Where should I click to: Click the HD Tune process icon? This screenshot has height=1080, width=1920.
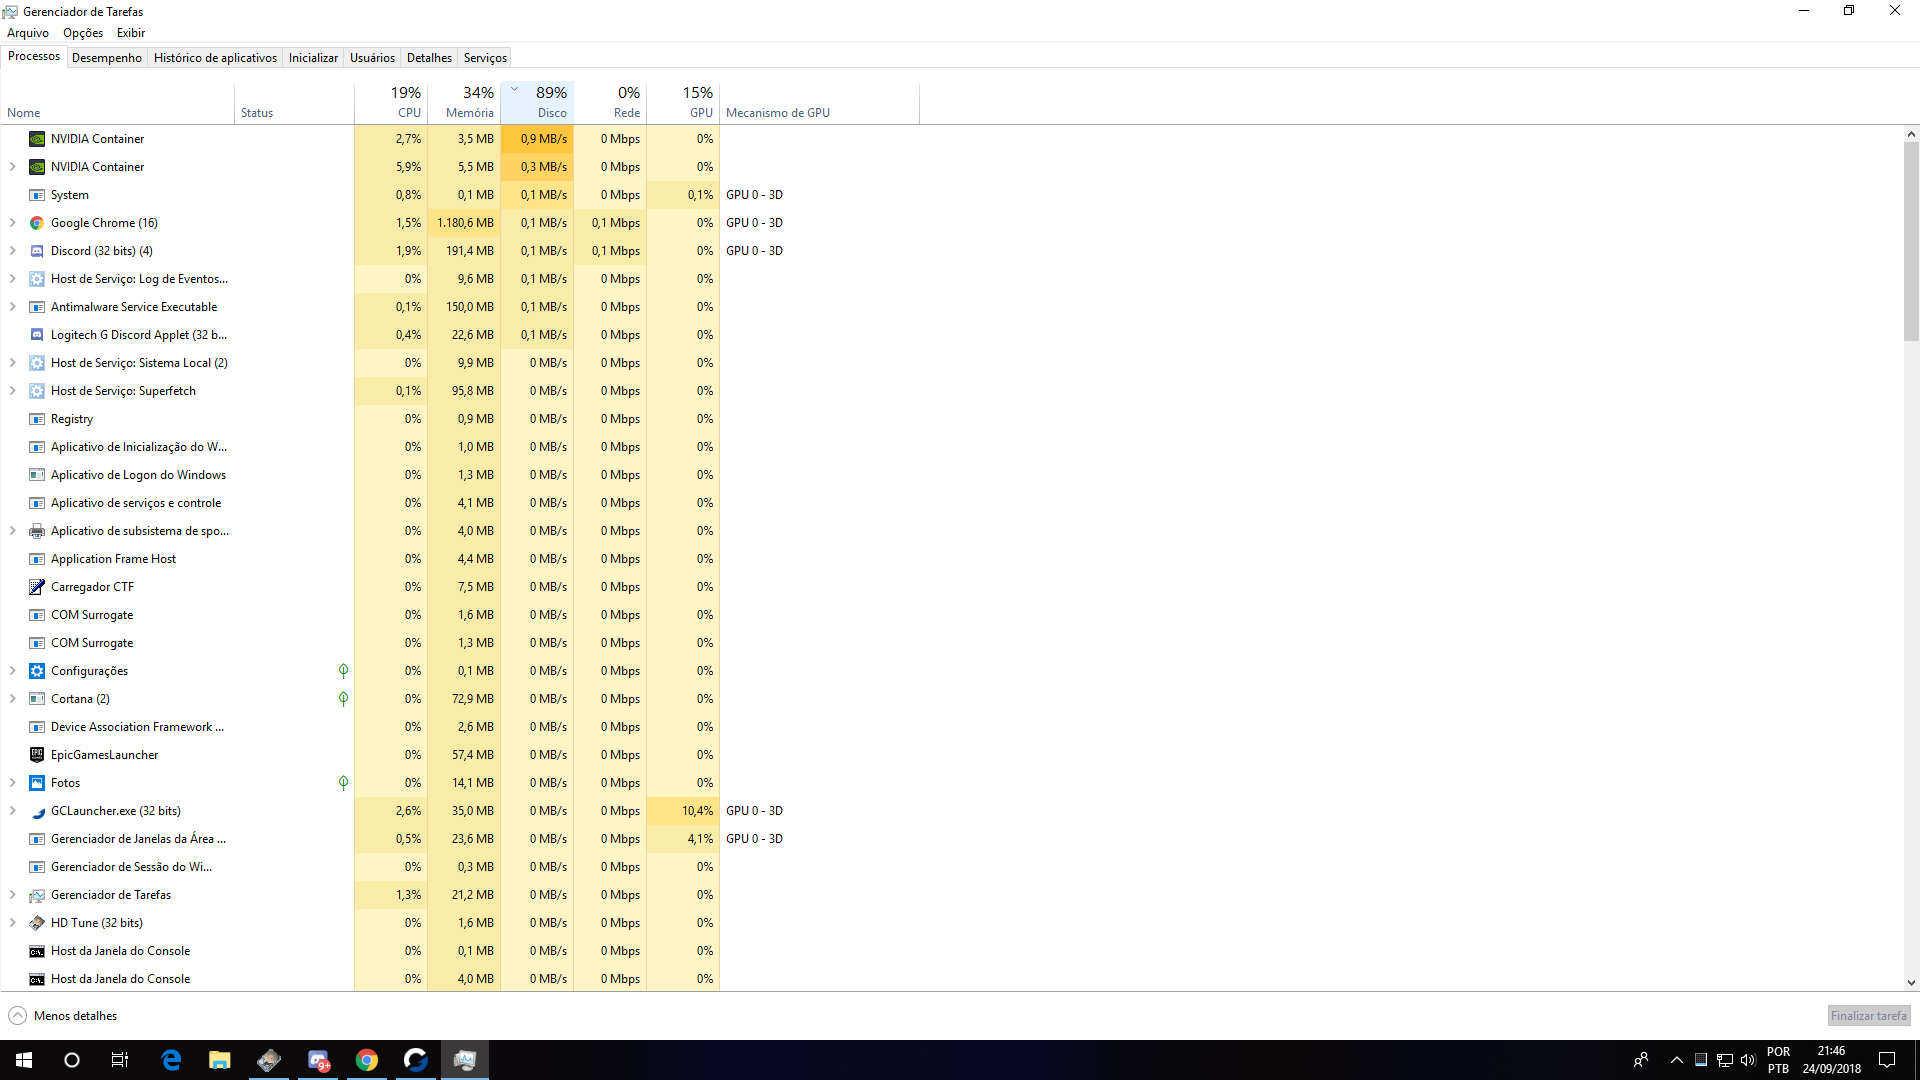pos(37,923)
